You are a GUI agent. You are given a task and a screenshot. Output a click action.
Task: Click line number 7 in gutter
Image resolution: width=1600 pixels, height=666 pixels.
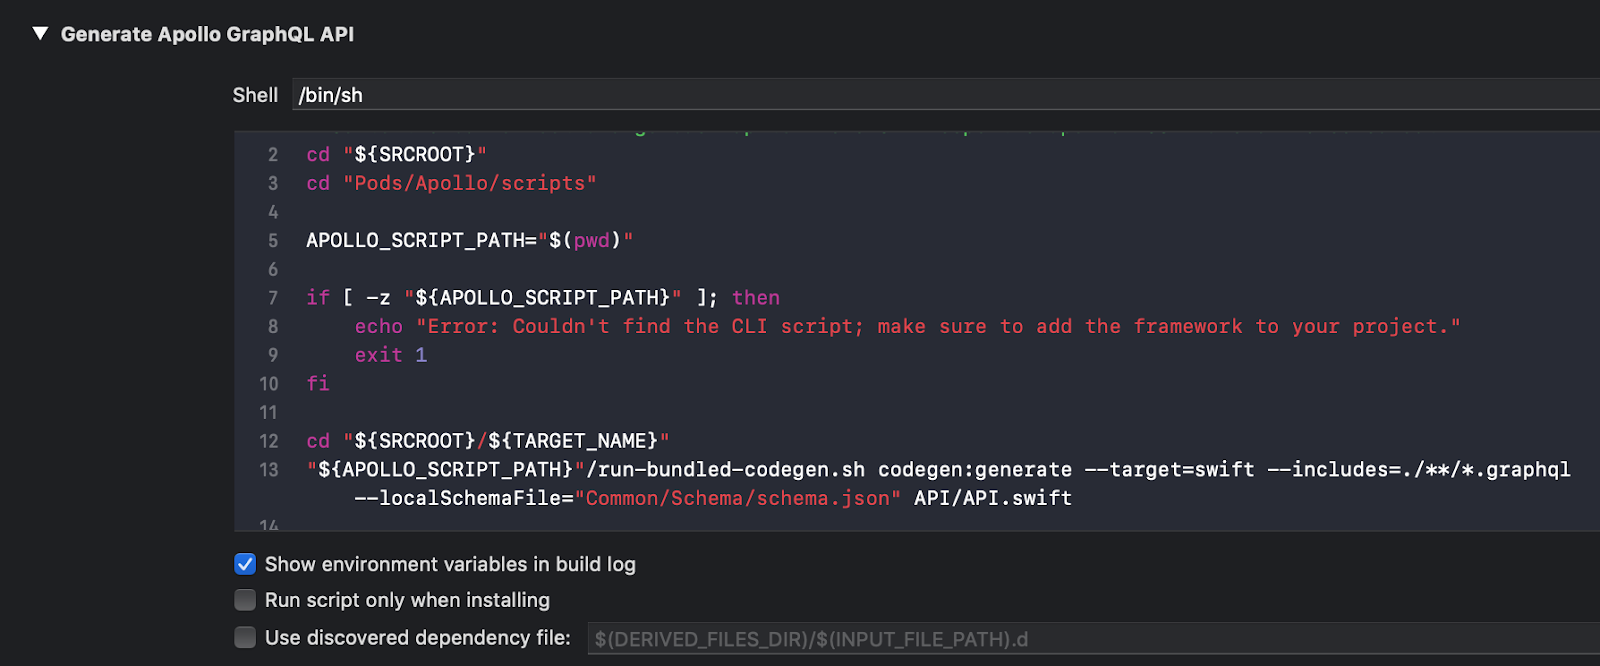coord(273,298)
